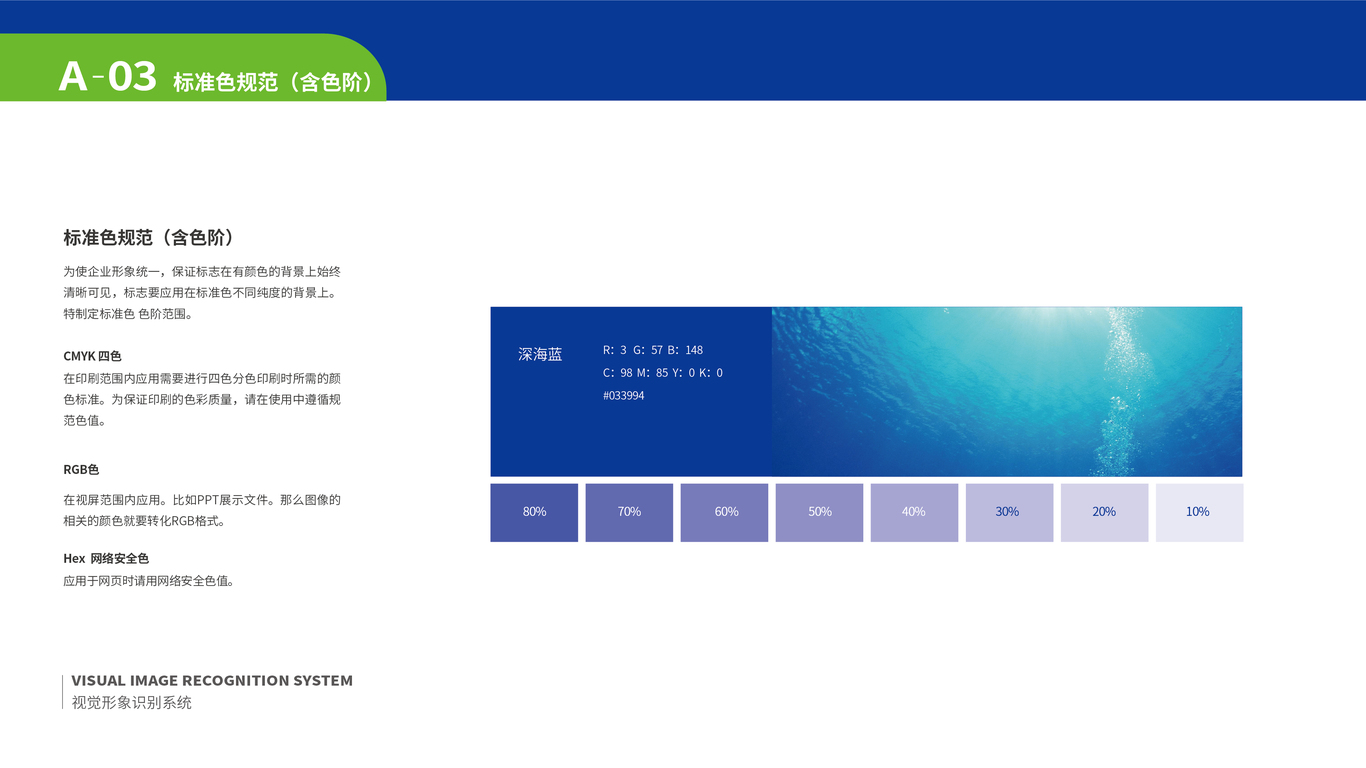This screenshot has width=1366, height=768.
Task: Select the 10% tint swatch
Action: pos(1199,513)
